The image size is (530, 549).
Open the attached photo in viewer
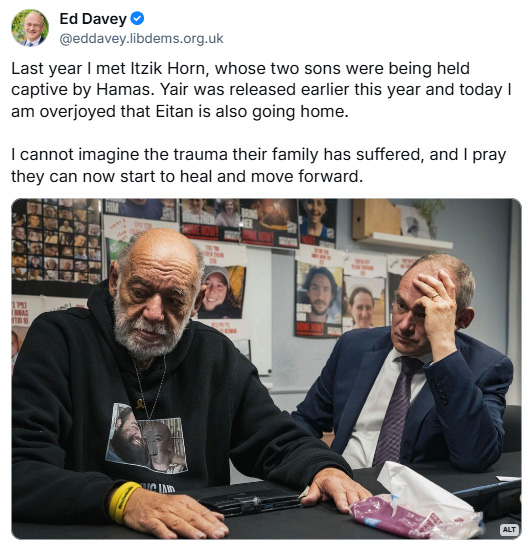(x=266, y=369)
